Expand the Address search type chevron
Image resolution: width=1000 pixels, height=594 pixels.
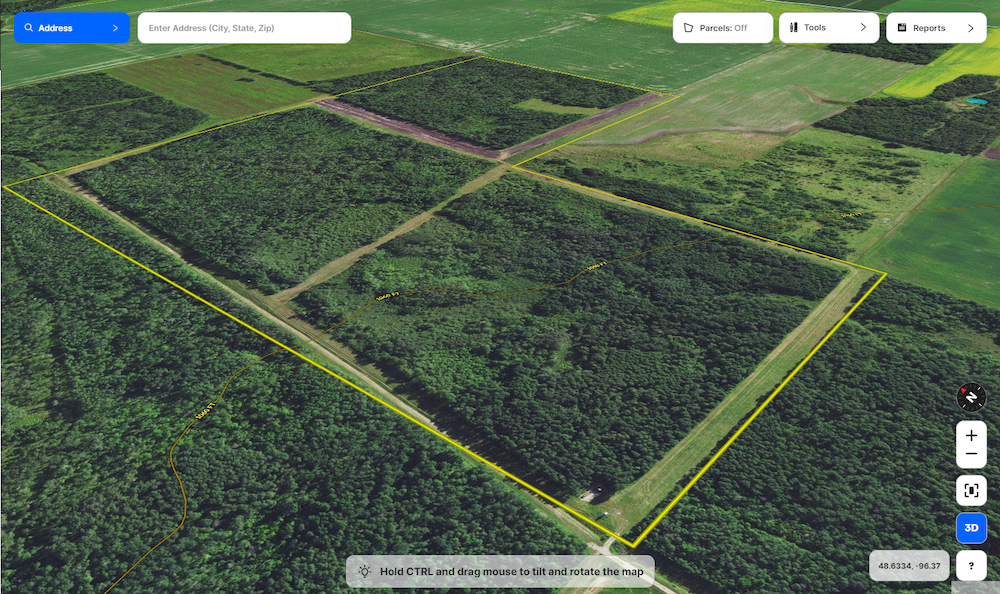click(115, 28)
